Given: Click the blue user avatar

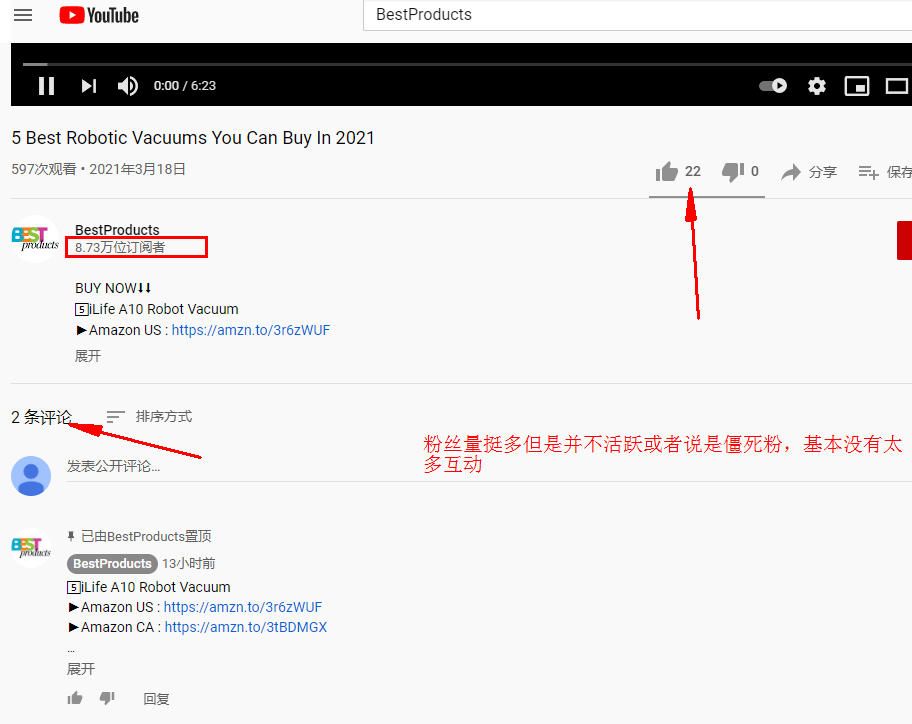Looking at the screenshot, I should (x=31, y=476).
